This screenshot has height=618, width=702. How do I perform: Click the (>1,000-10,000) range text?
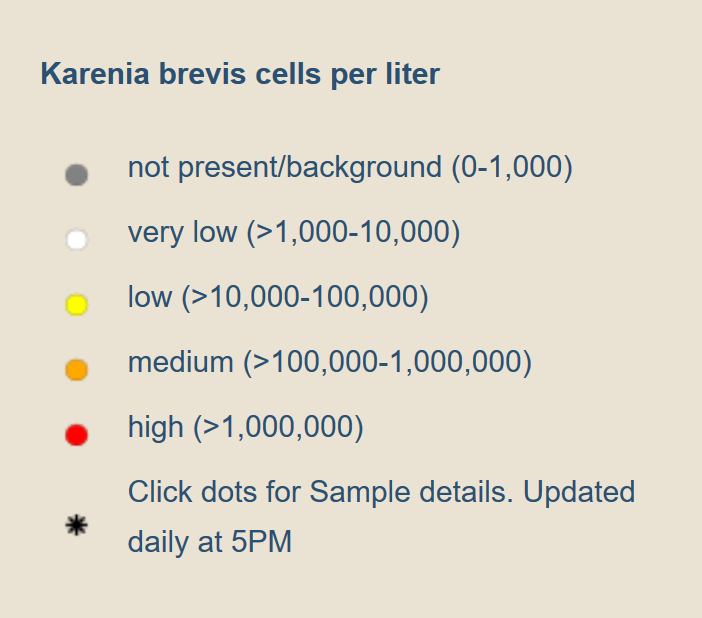354,233
